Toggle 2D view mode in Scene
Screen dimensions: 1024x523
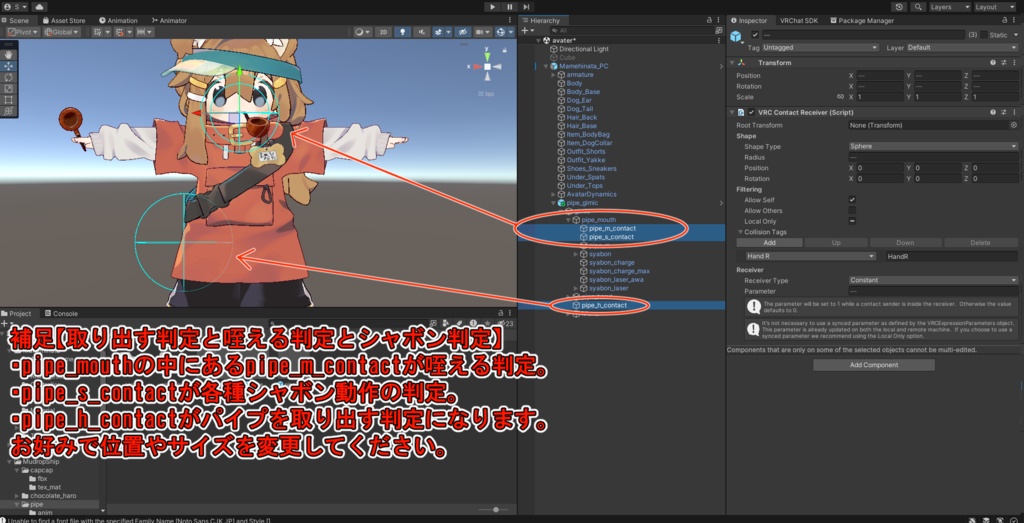coord(385,32)
